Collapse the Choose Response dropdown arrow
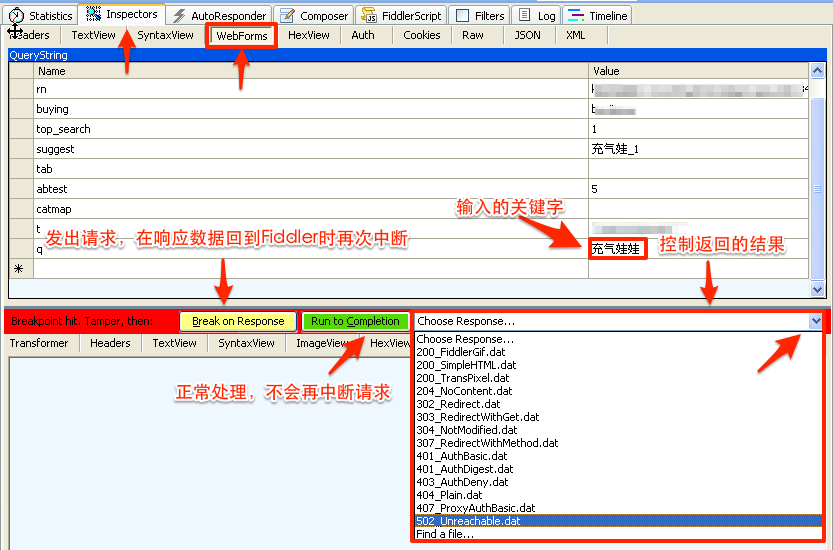Image resolution: width=833 pixels, height=550 pixels. (x=815, y=321)
